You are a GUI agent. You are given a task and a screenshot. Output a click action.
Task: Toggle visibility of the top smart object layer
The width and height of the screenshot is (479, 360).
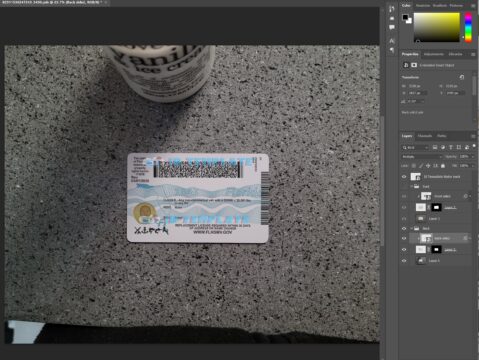tap(404, 177)
